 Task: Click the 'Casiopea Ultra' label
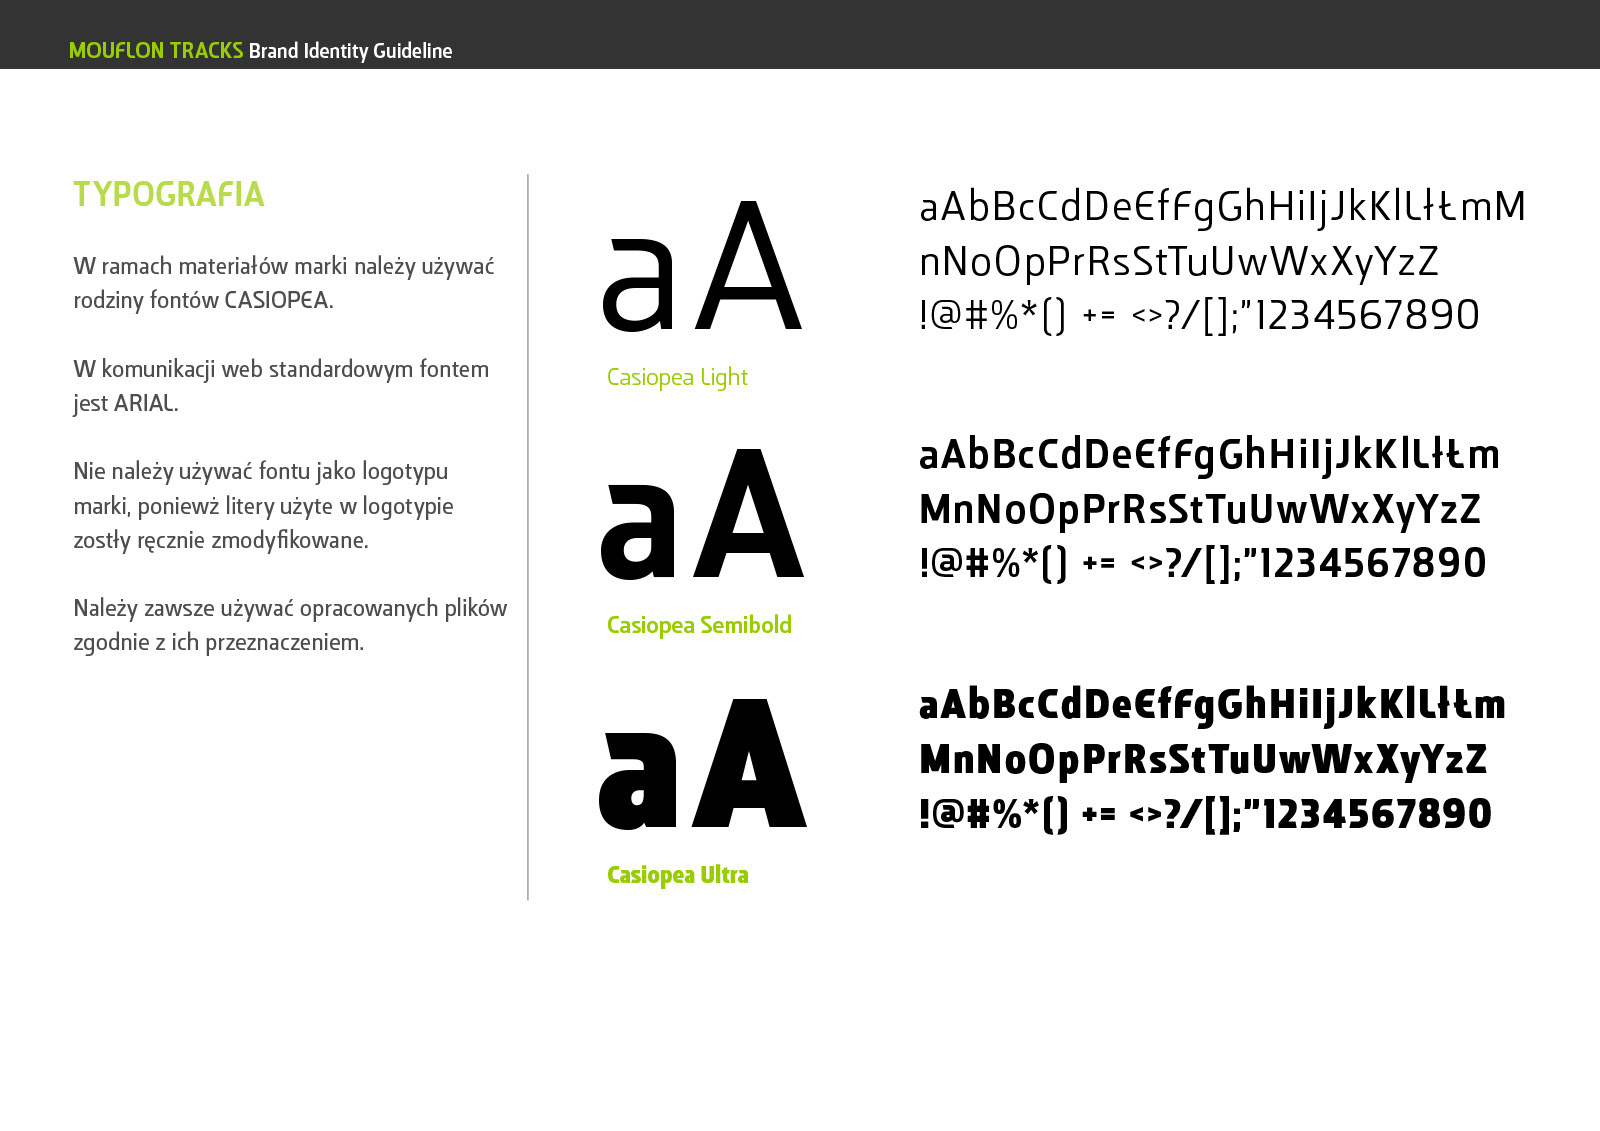[678, 875]
